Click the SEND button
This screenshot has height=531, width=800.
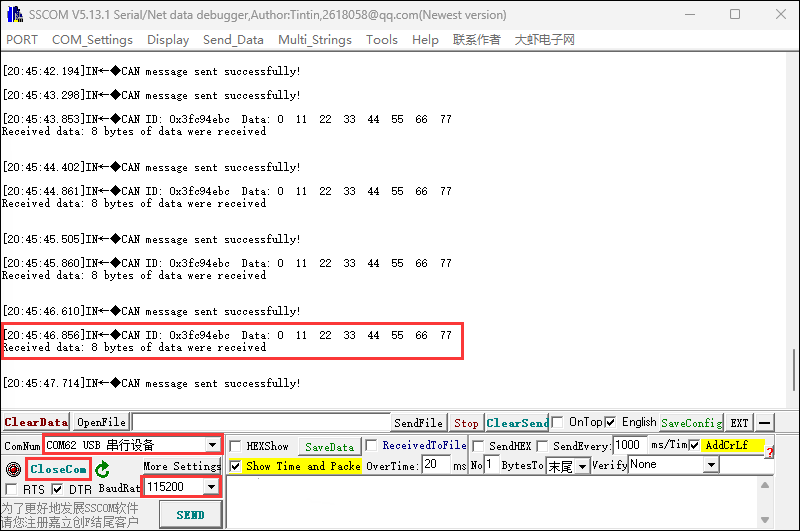click(190, 515)
